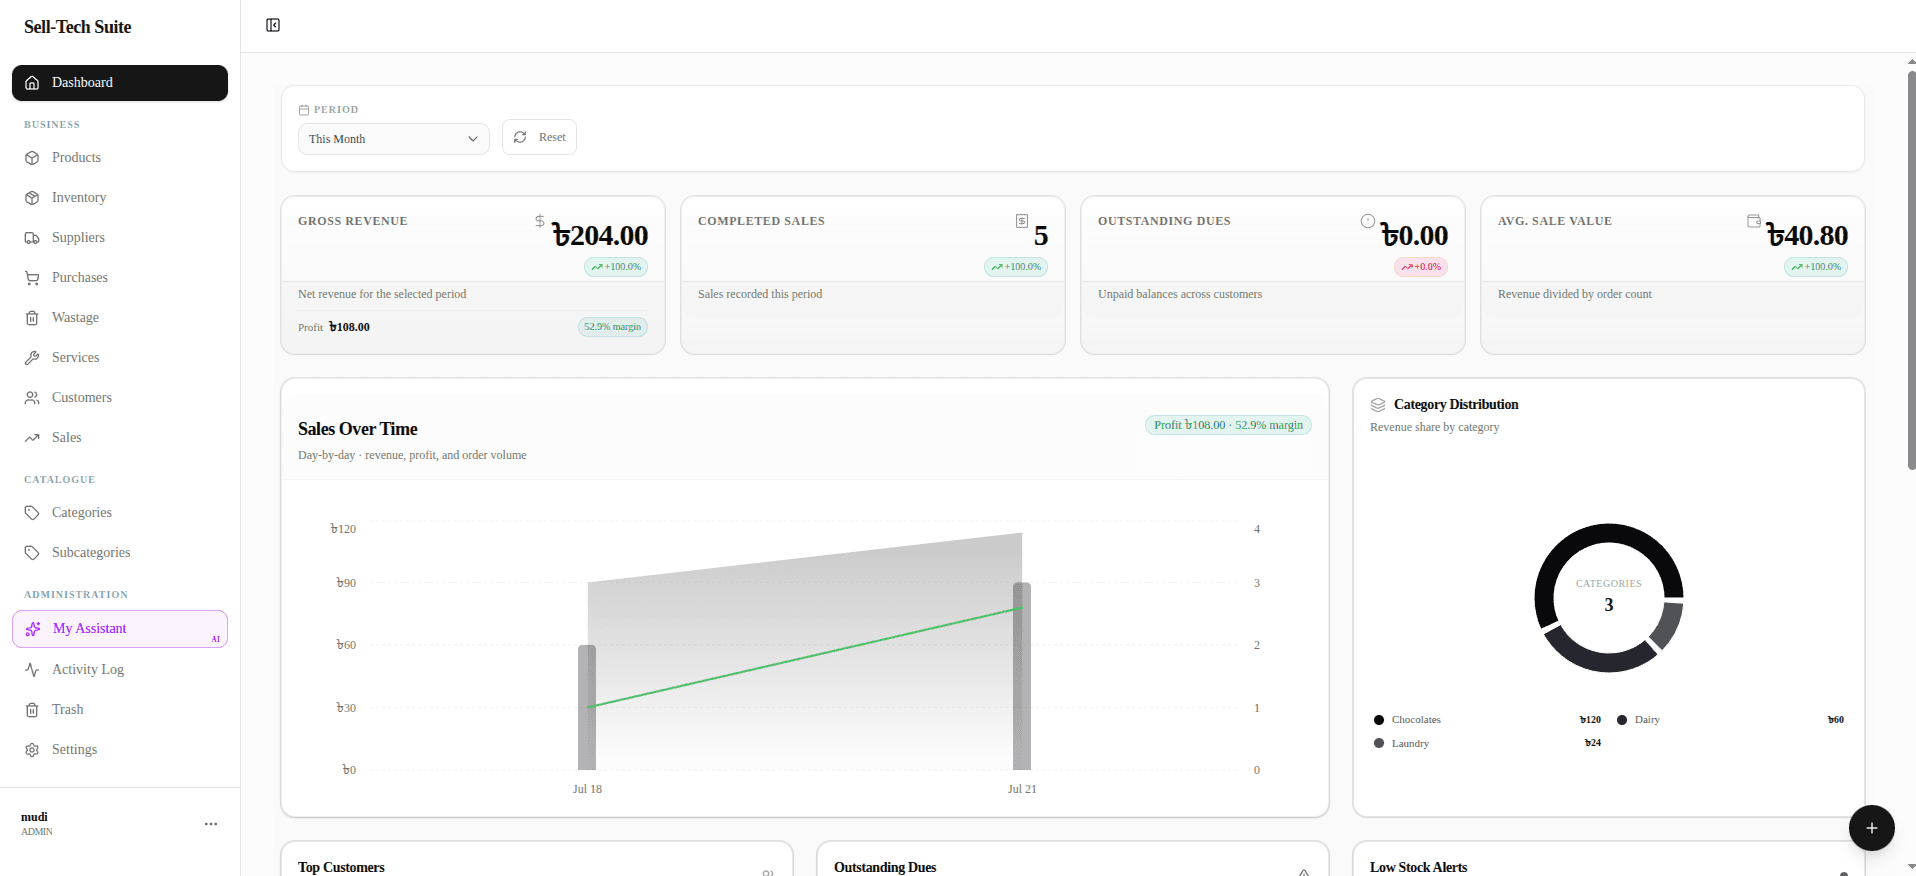Click the Outstanding Dues ৳0.00 value
1916x876 pixels.
coord(1414,236)
